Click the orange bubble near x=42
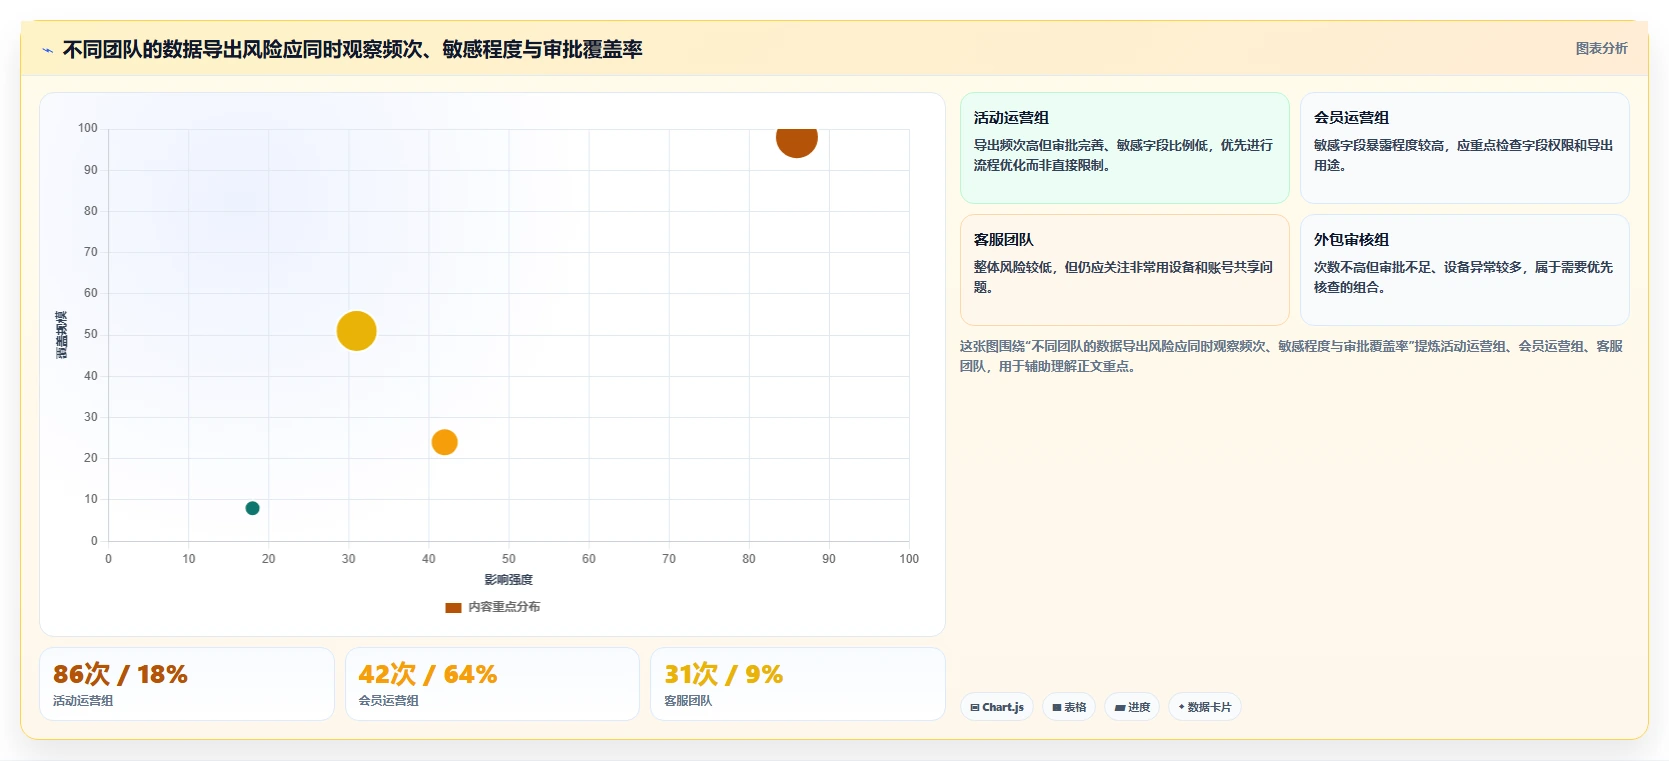The height and width of the screenshot is (761, 1669). pos(444,442)
